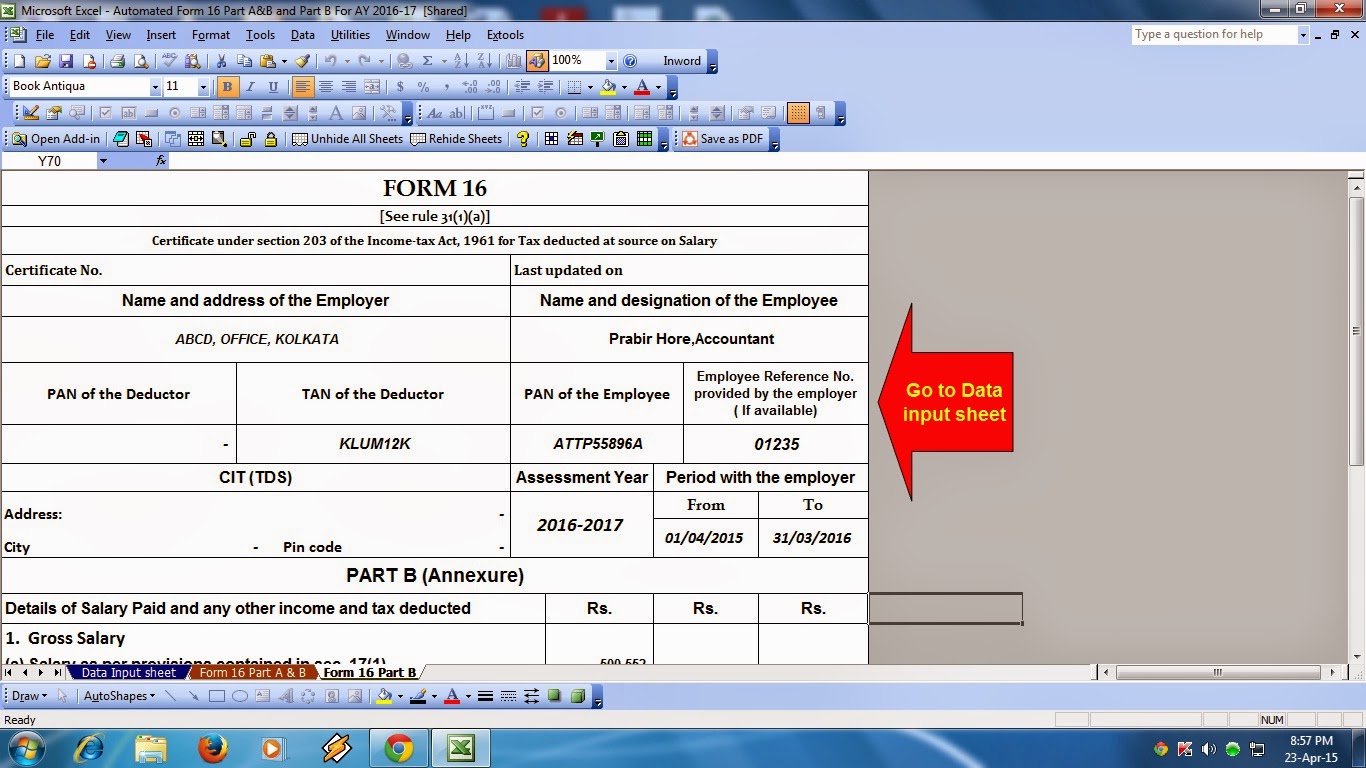
Task: Select the Oval drawing tool
Action: (x=240, y=696)
